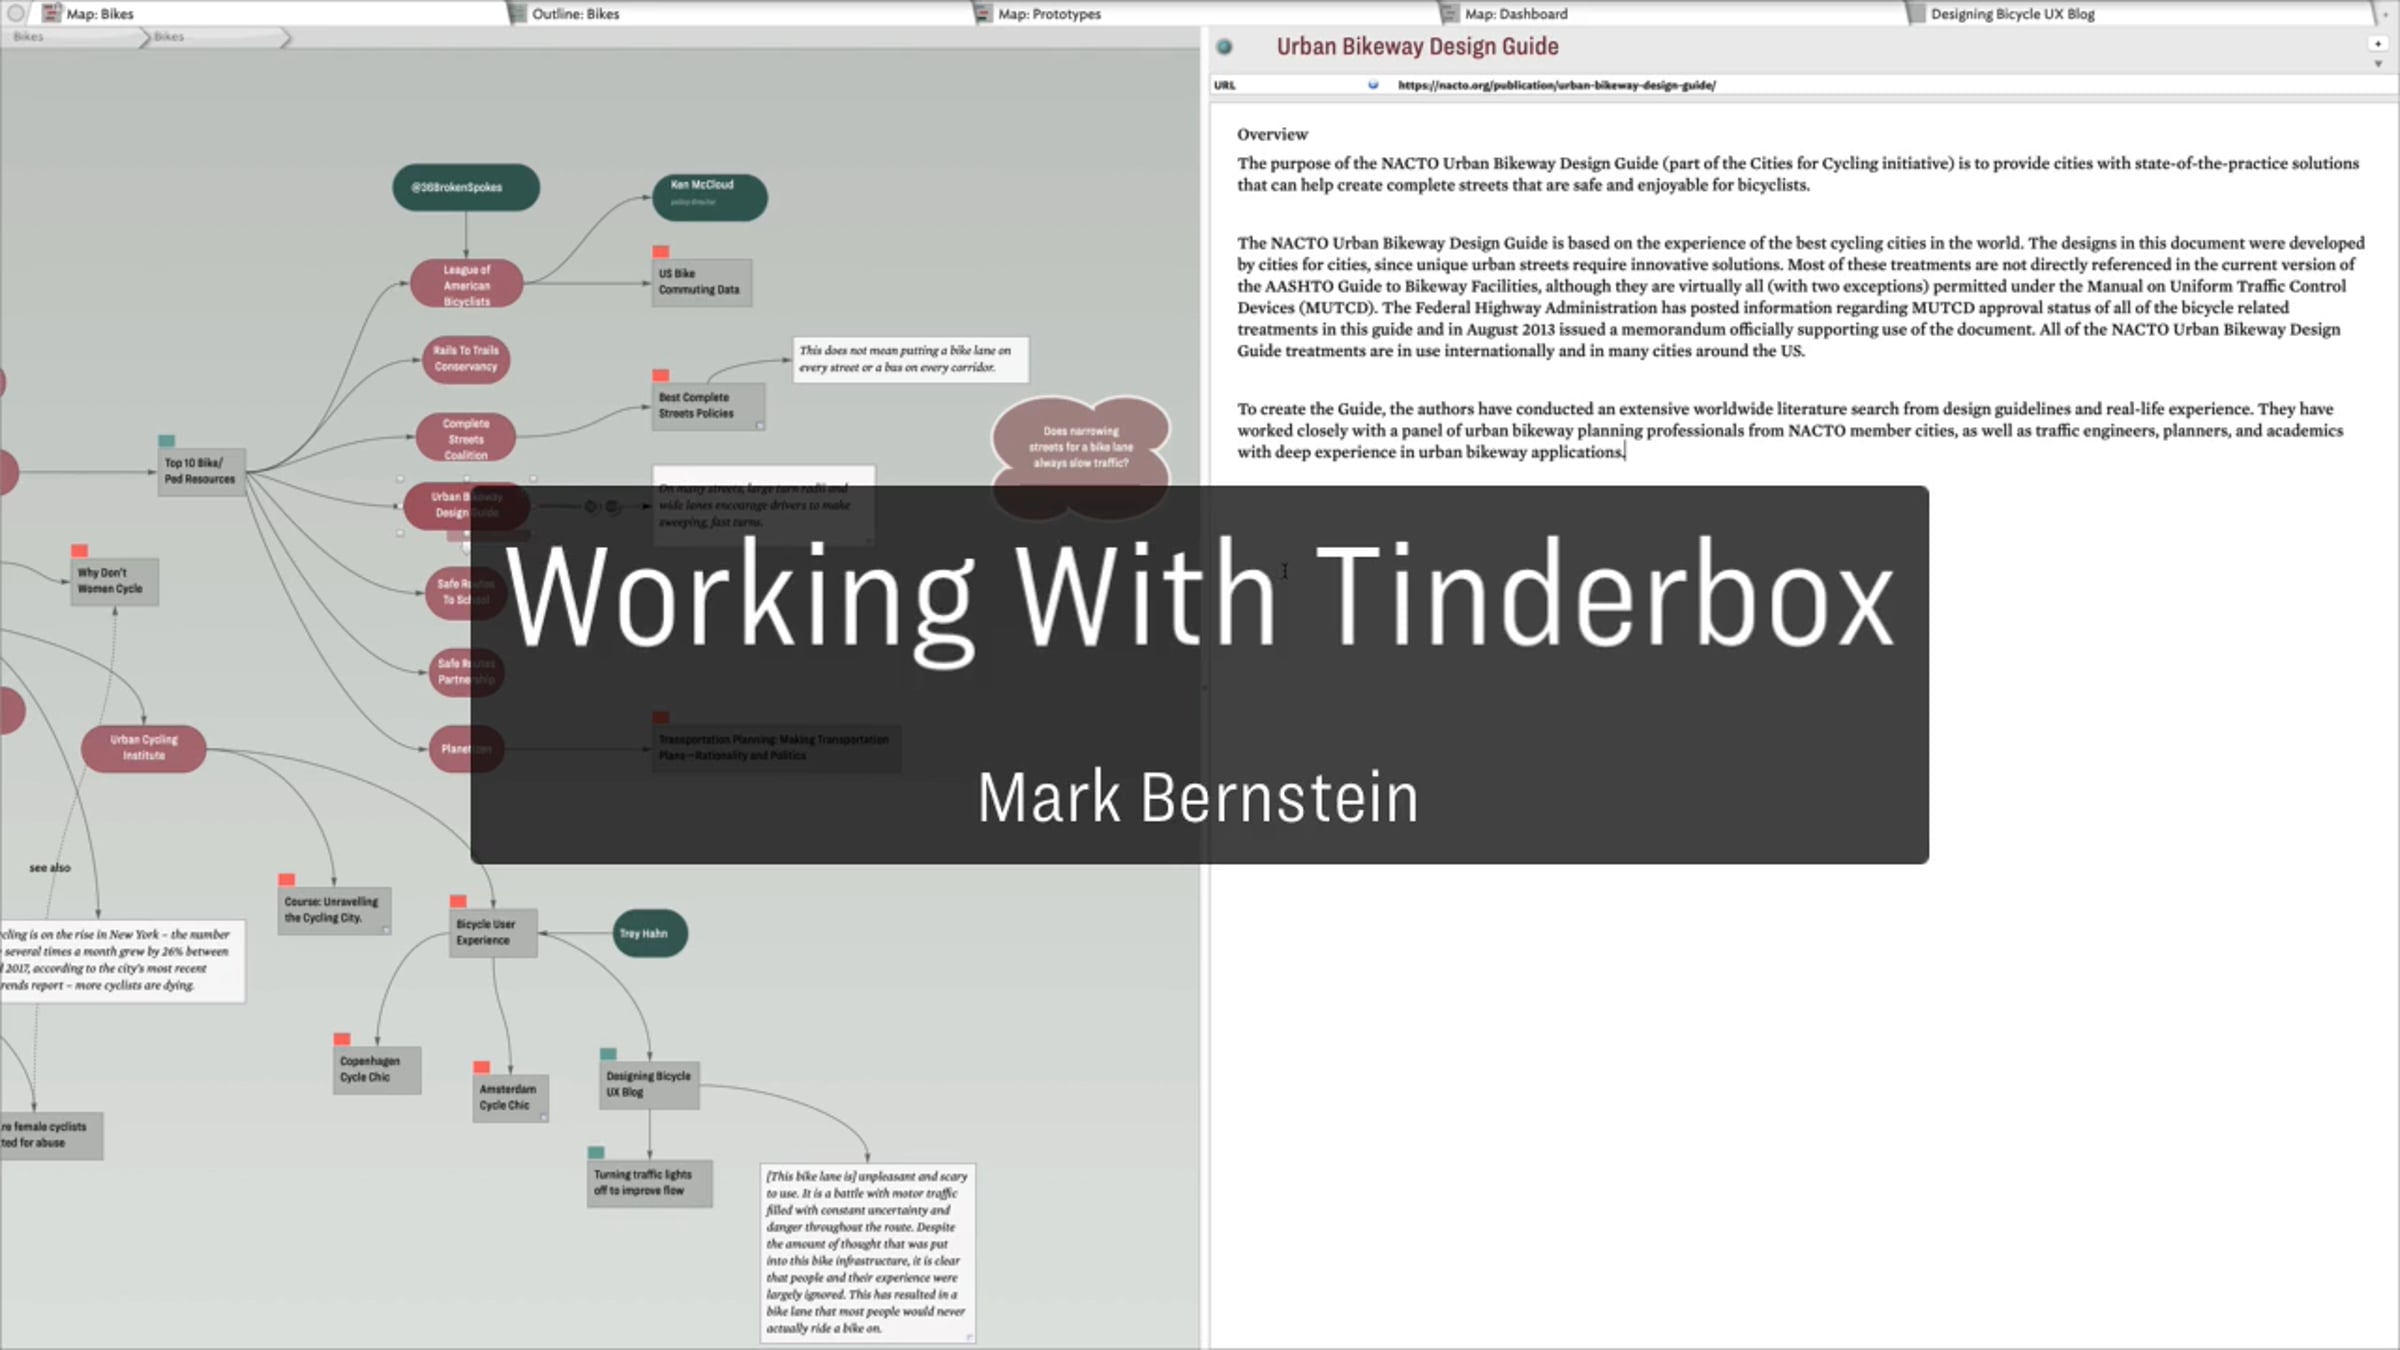Select the Urban Cycling Institute note
Image resolution: width=2400 pixels, height=1350 pixels.
click(x=144, y=748)
